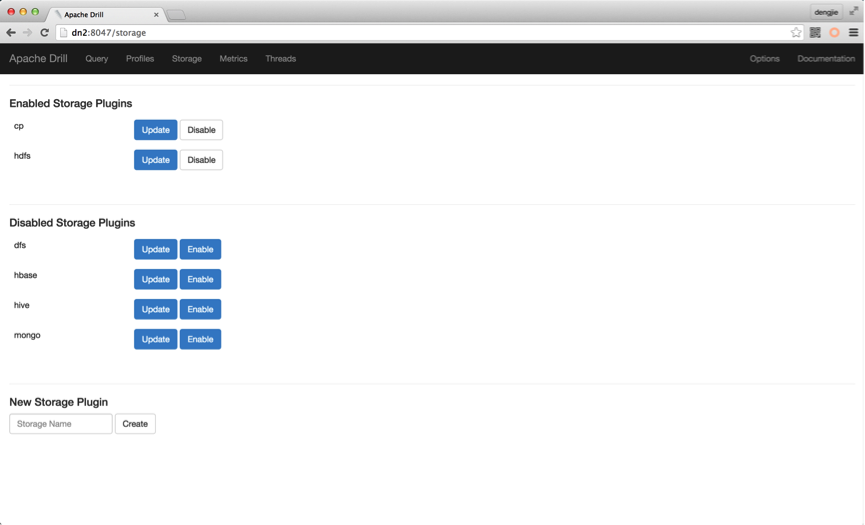865x525 pixels.
Task: Focus the Storage Name input field
Action: coord(61,424)
